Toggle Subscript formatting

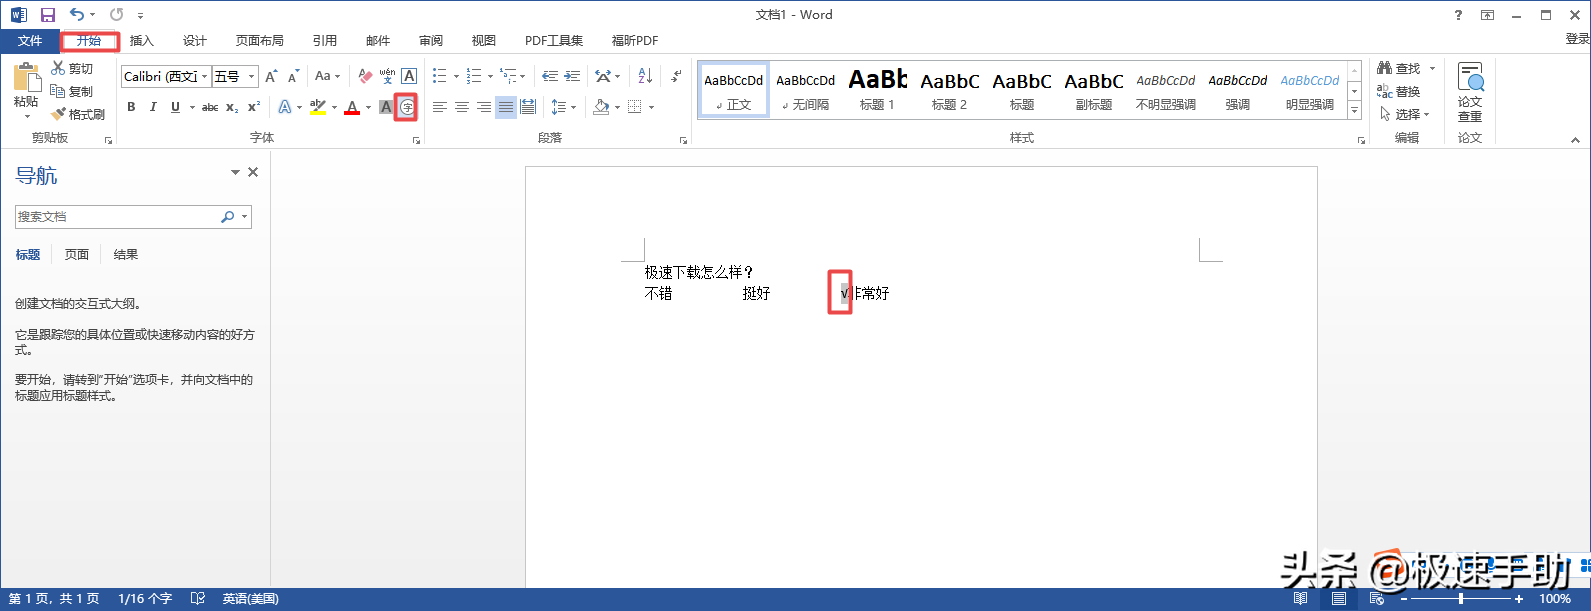(232, 107)
